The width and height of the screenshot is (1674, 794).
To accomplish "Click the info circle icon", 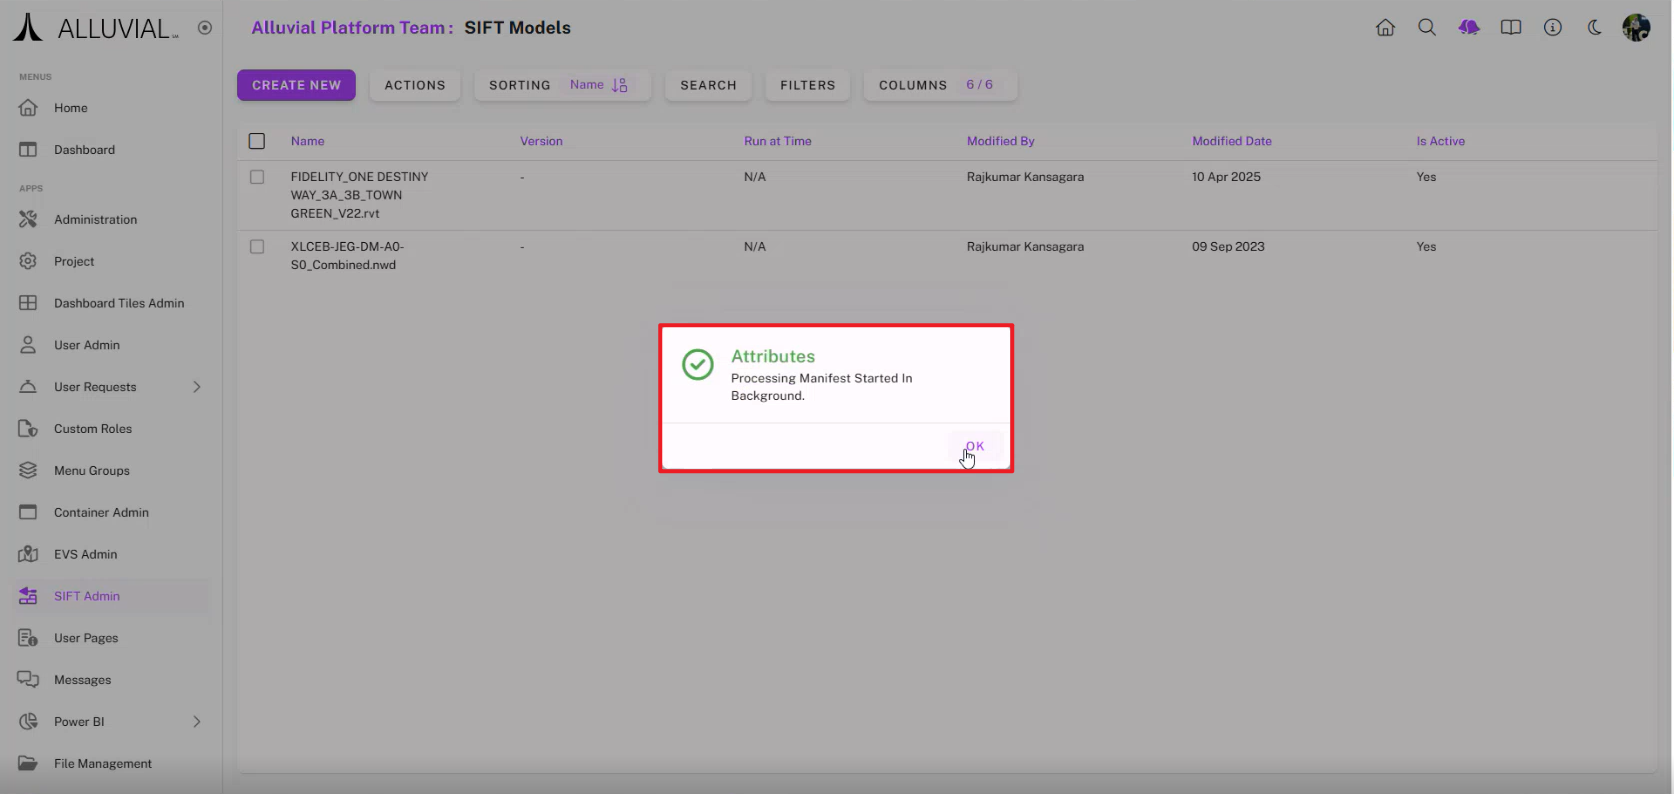I will pyautogui.click(x=1552, y=28).
